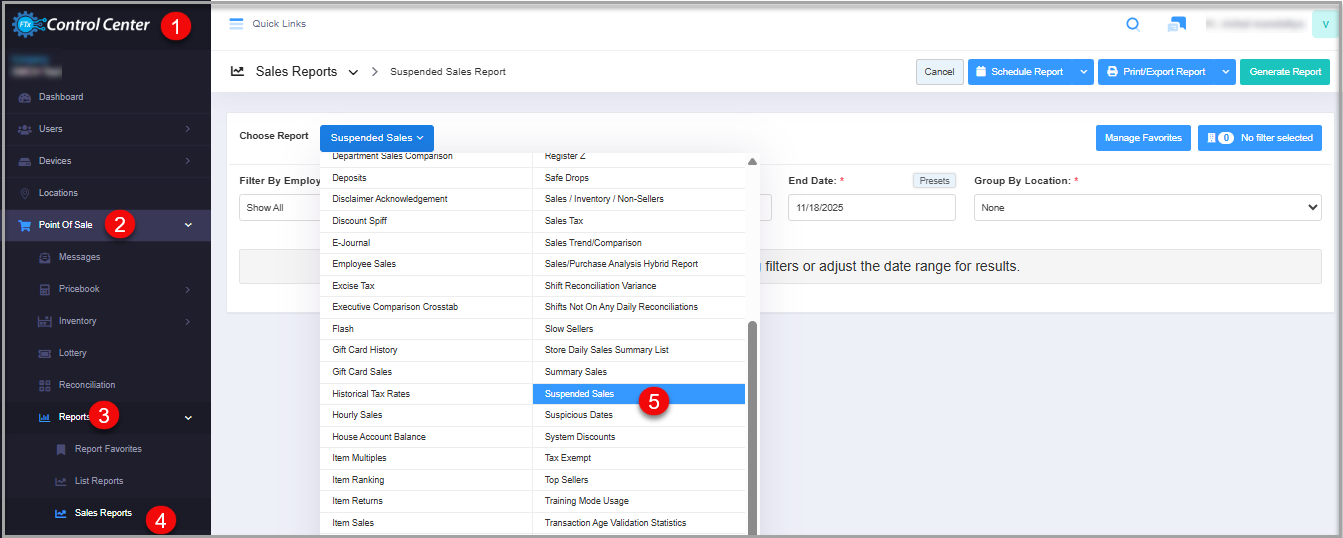Choose Gift Card History report option
The image size is (1343, 538).
point(365,350)
